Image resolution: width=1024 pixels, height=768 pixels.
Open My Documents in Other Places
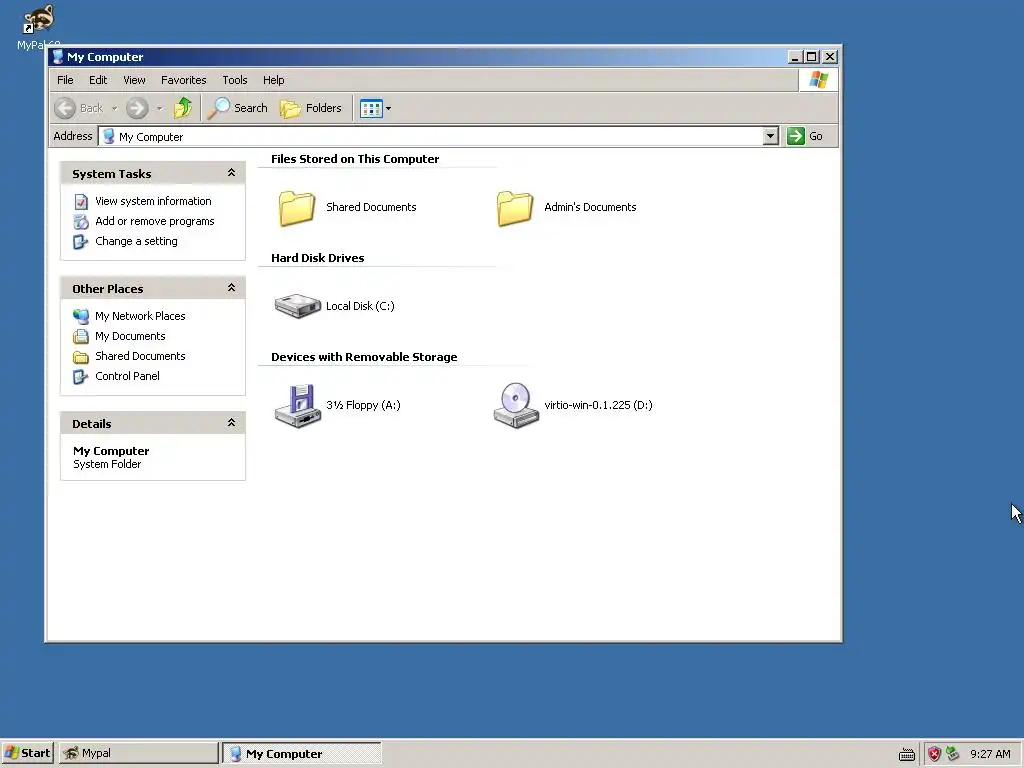coord(131,336)
